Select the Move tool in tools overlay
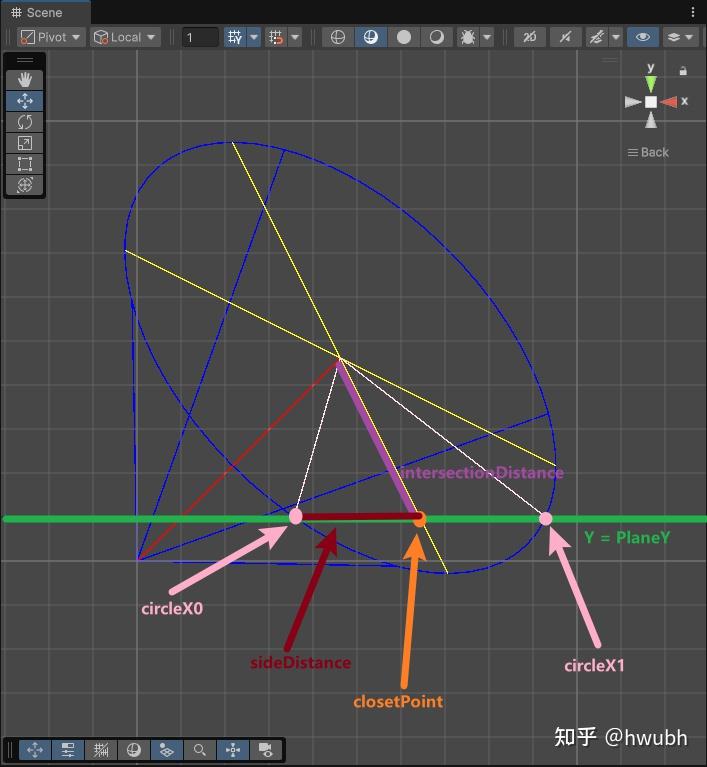The height and width of the screenshot is (767, 707). (x=24, y=101)
